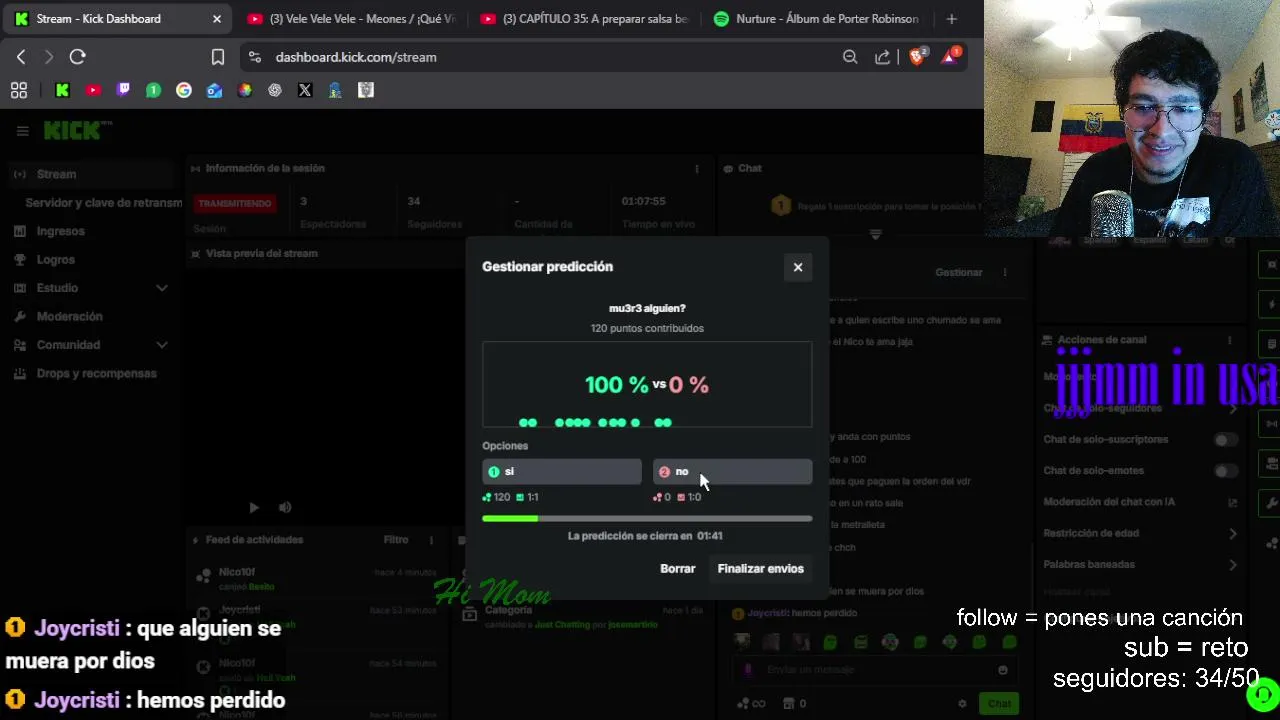
Task: Close the Stream - Kick Dashboard tab
Action: [216, 19]
